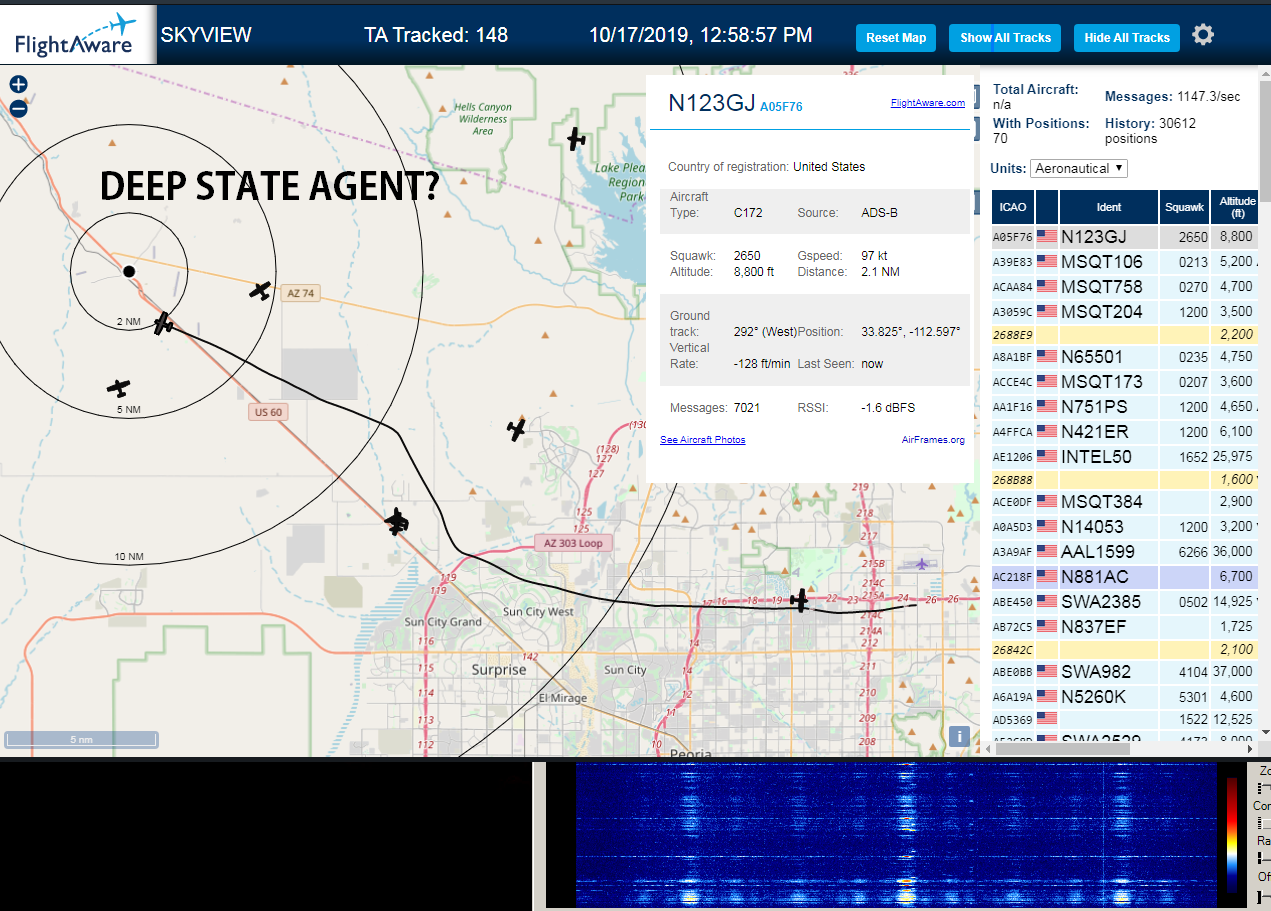Viewport: 1271px width, 911px height.
Task: Click the N123GJ title in info panel
Action: point(711,103)
